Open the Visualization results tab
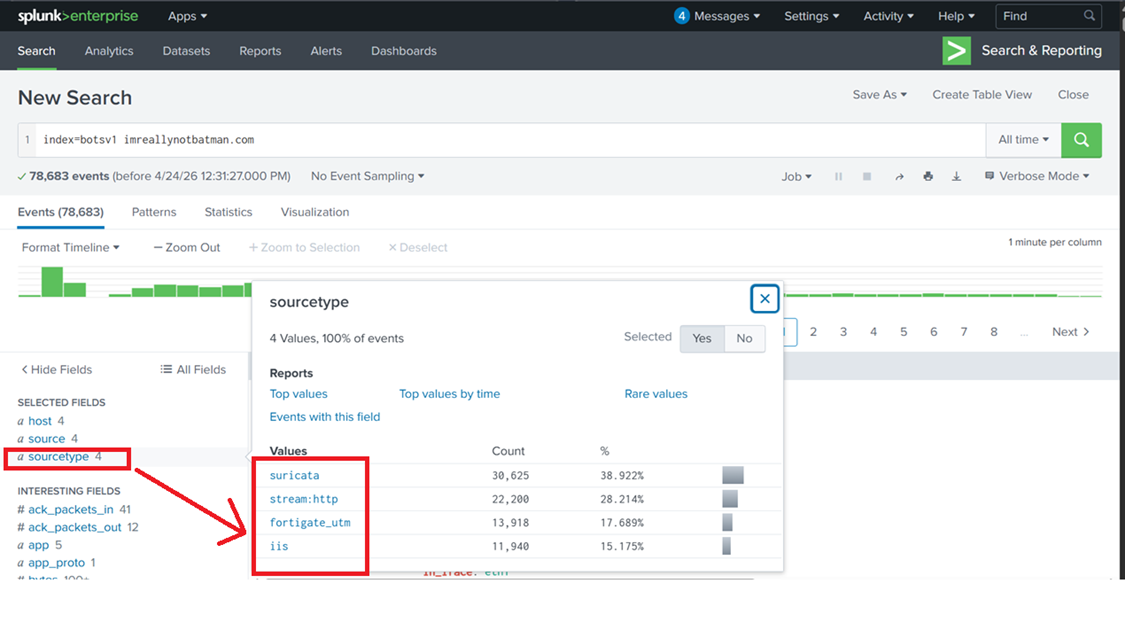The height and width of the screenshot is (638, 1125). (x=315, y=212)
